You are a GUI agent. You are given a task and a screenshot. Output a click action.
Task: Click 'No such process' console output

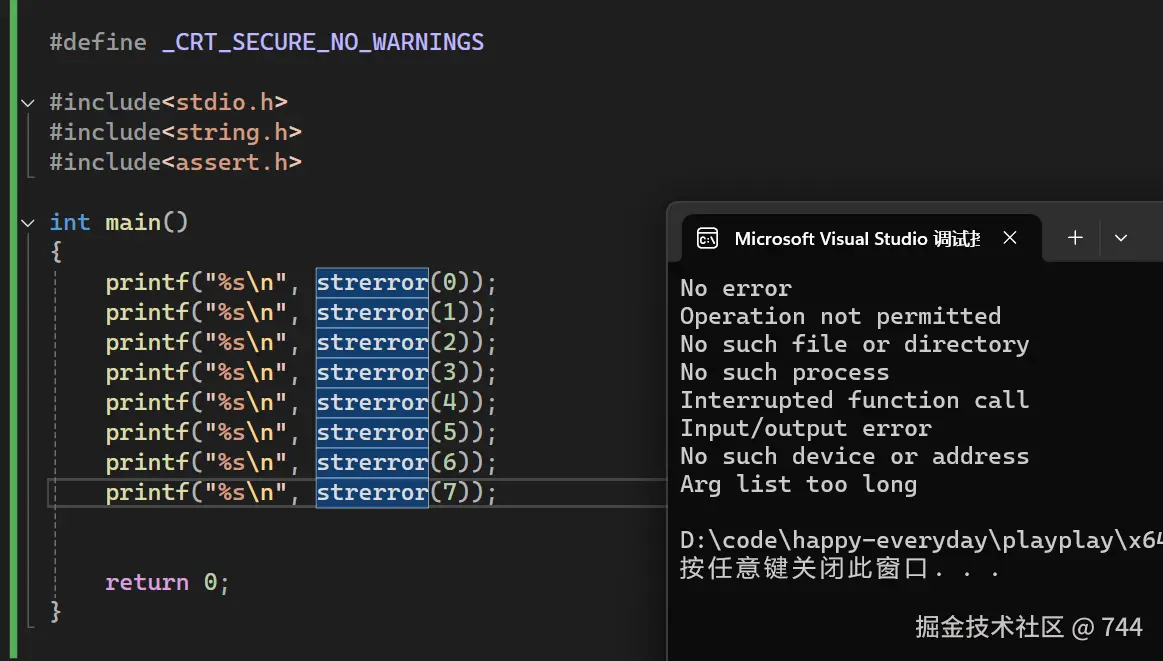pyautogui.click(x=785, y=372)
